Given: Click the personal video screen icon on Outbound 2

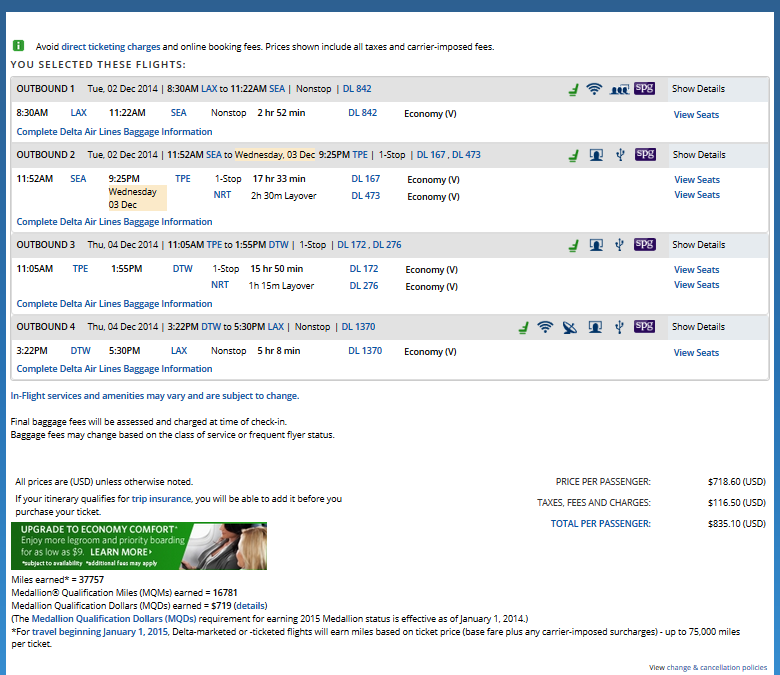Looking at the screenshot, I should click(596, 155).
